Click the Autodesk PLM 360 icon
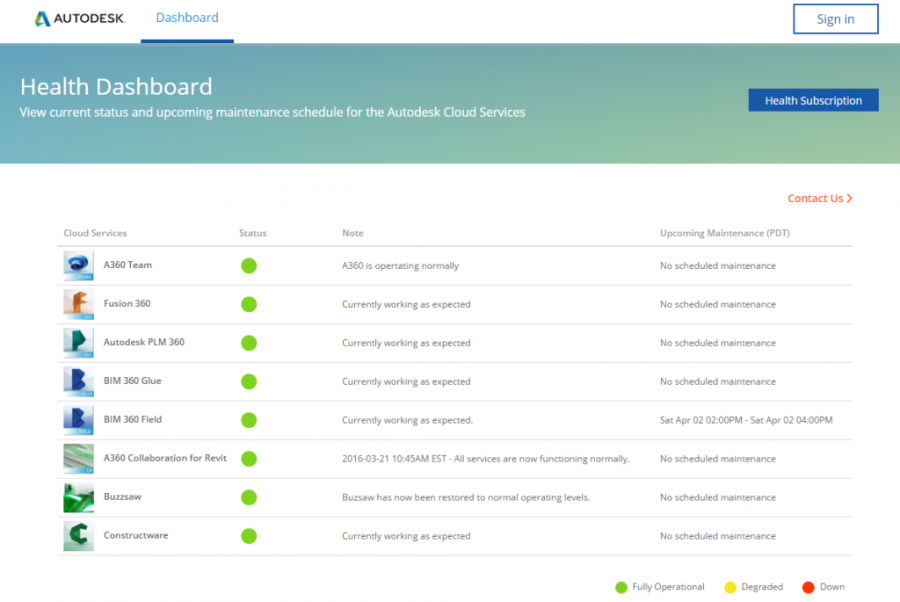 pos(78,342)
